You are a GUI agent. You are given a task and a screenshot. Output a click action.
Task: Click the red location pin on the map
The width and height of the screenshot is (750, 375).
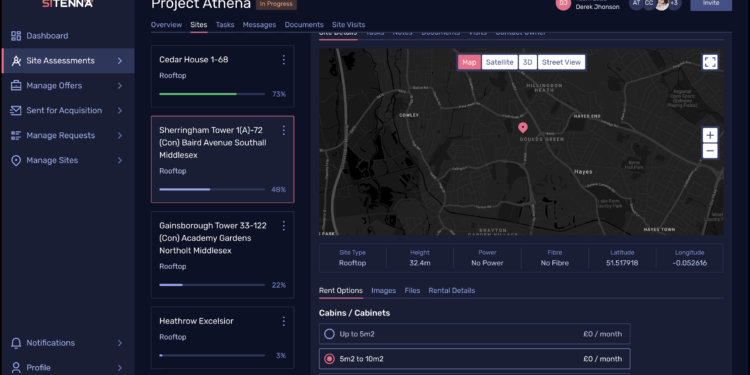(523, 127)
